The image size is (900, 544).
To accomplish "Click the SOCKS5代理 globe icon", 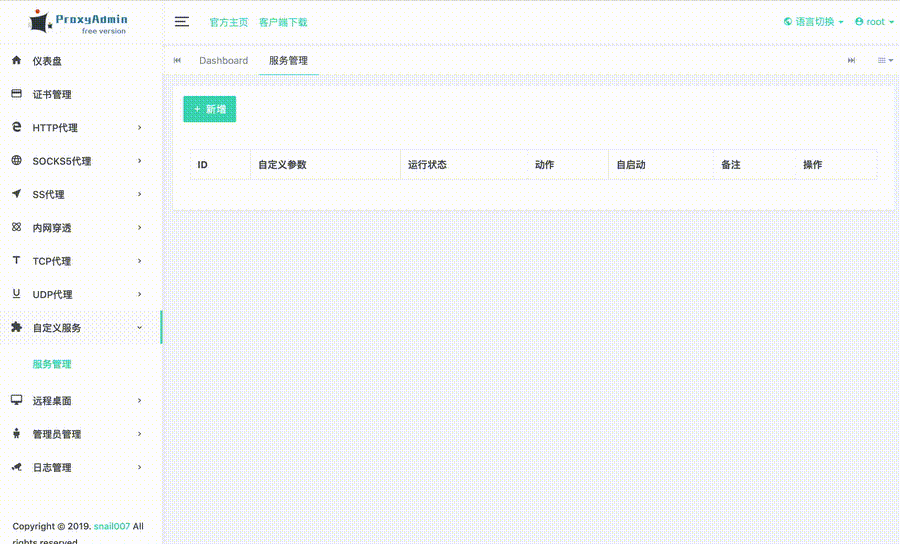I will 17,160.
